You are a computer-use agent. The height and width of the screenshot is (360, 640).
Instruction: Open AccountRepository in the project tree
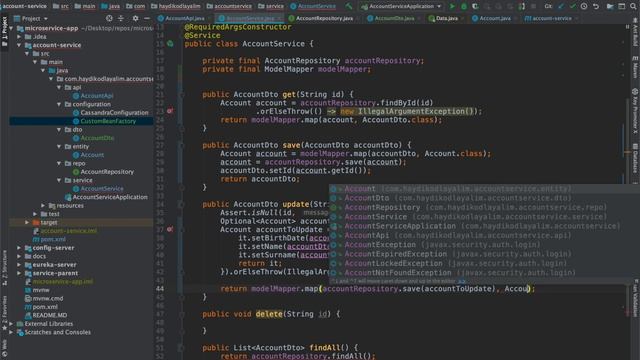point(107,172)
